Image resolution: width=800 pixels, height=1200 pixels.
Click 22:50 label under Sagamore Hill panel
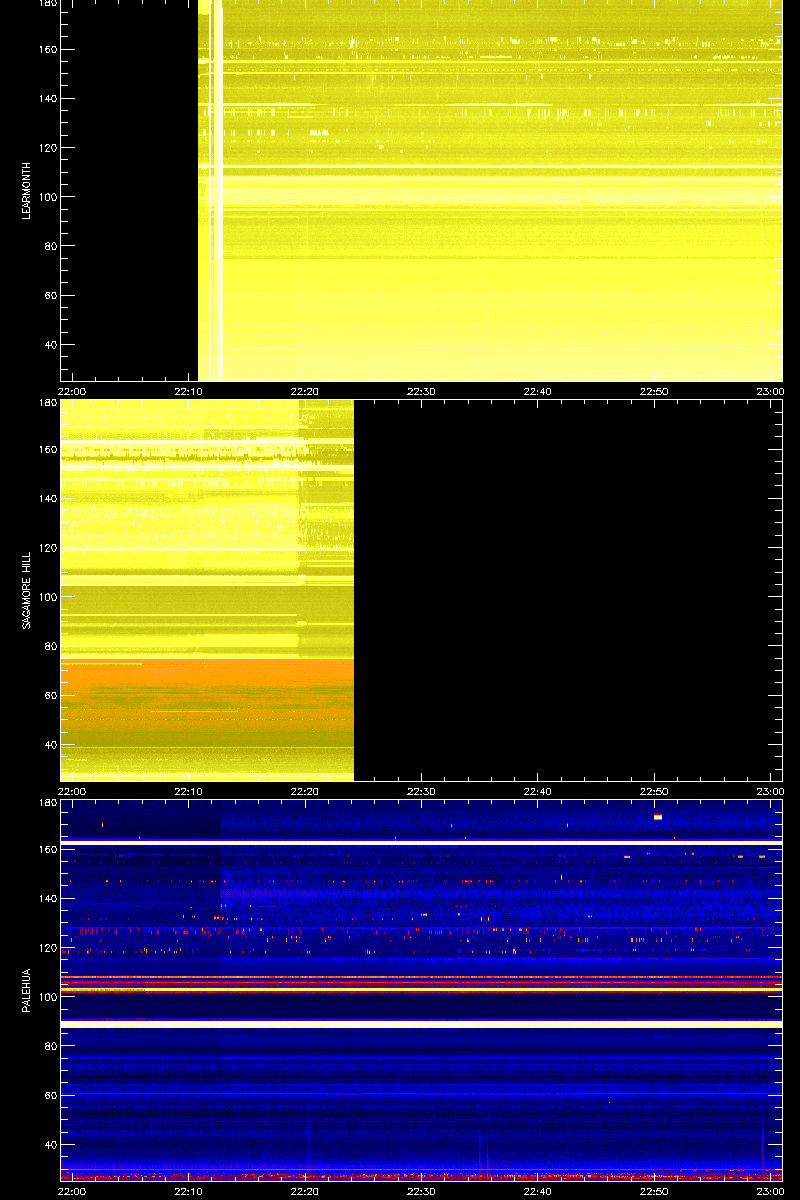tap(654, 790)
